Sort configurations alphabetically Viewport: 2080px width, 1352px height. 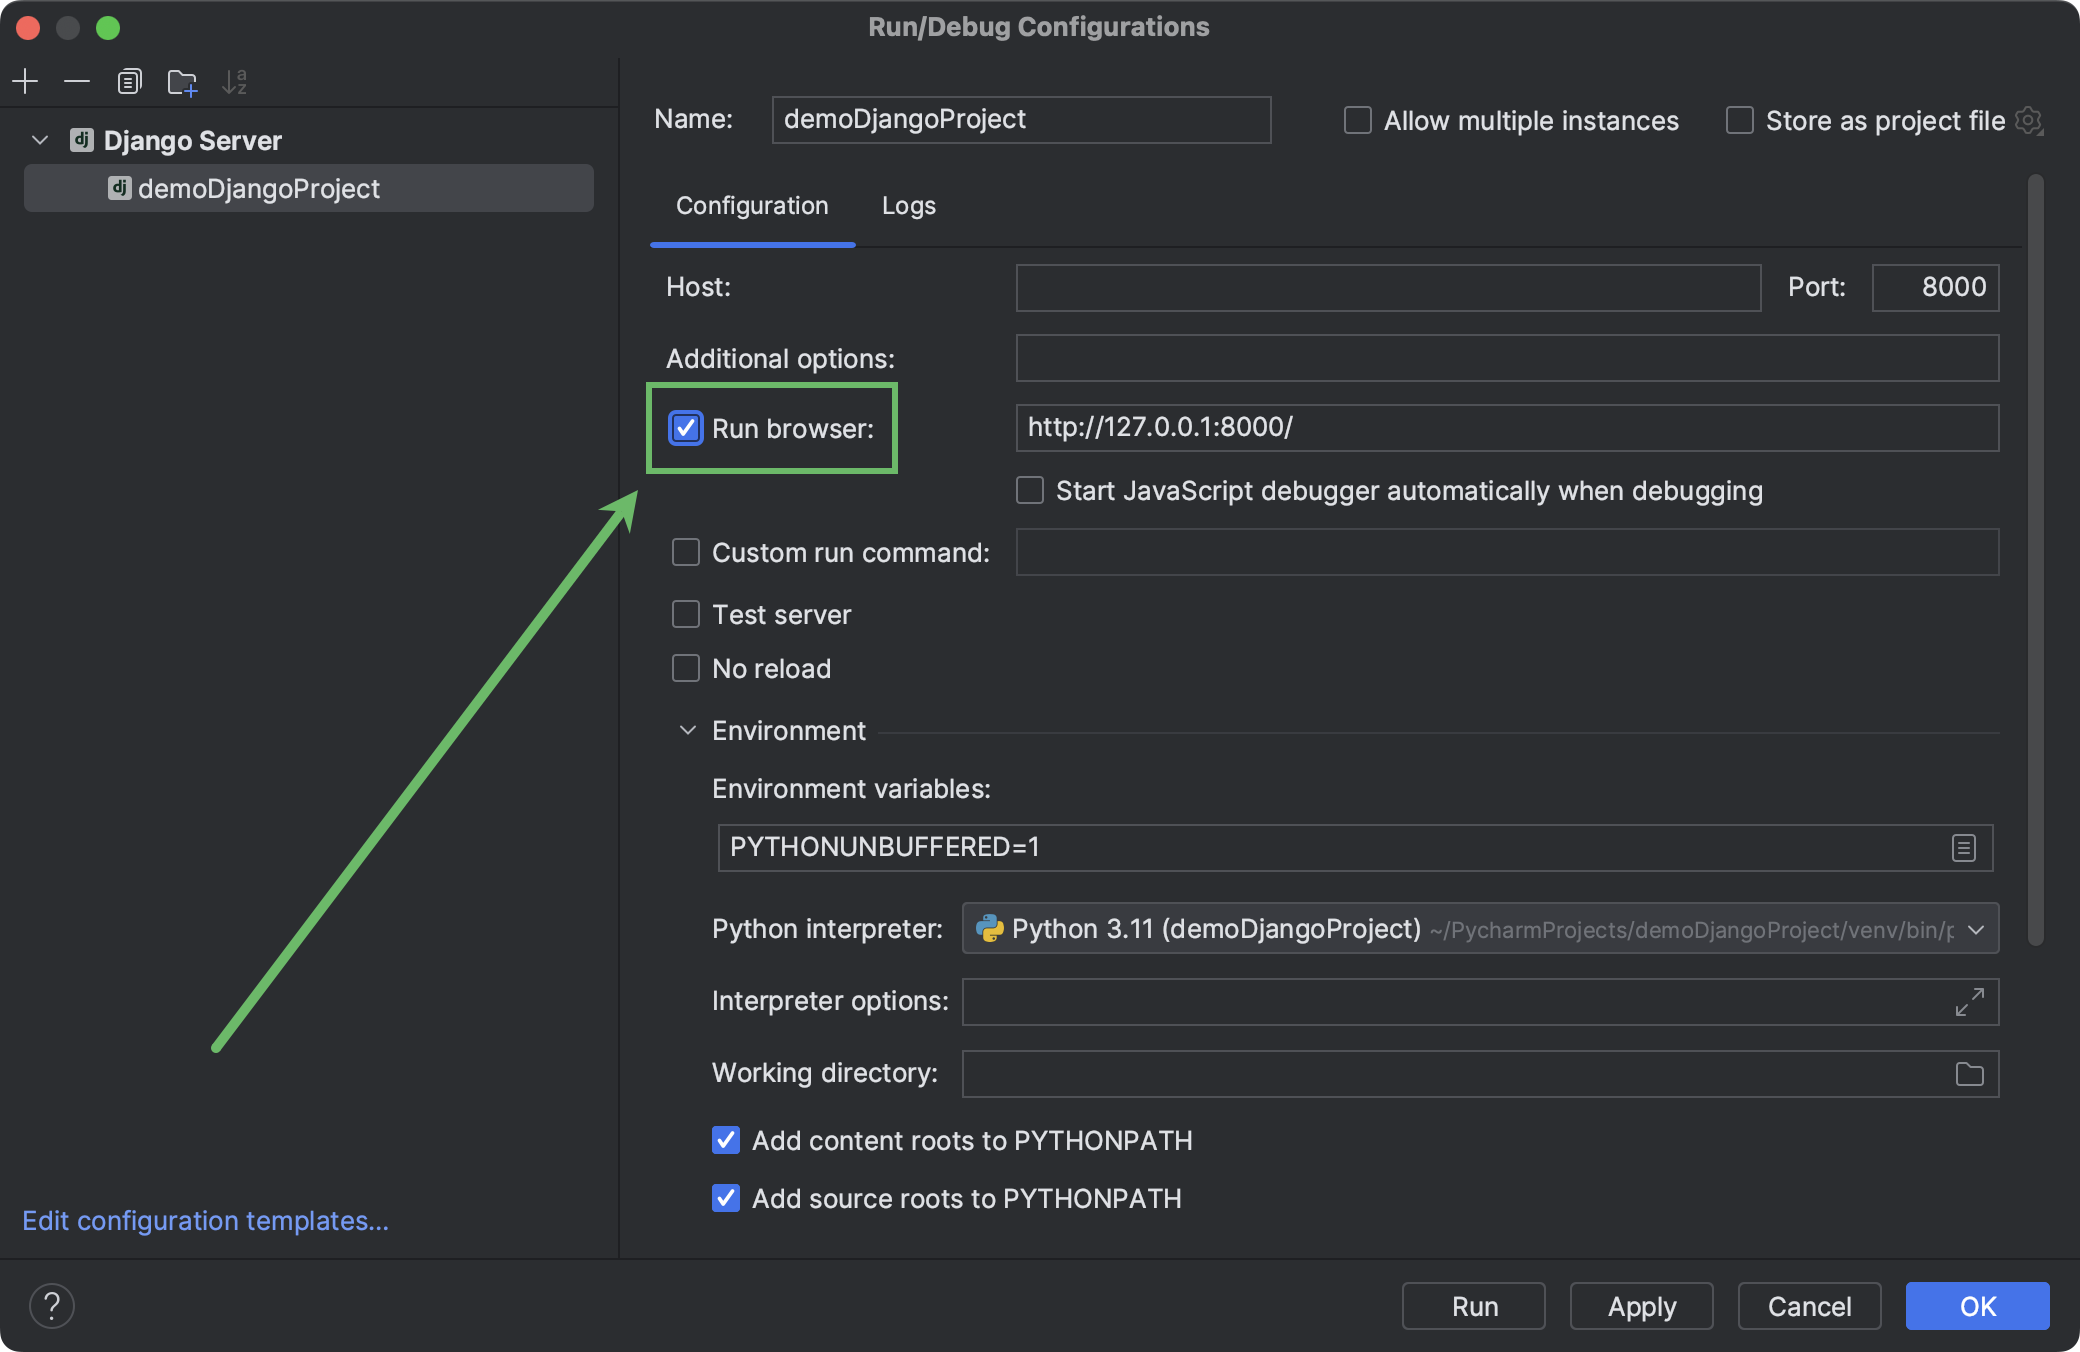pyautogui.click(x=234, y=82)
